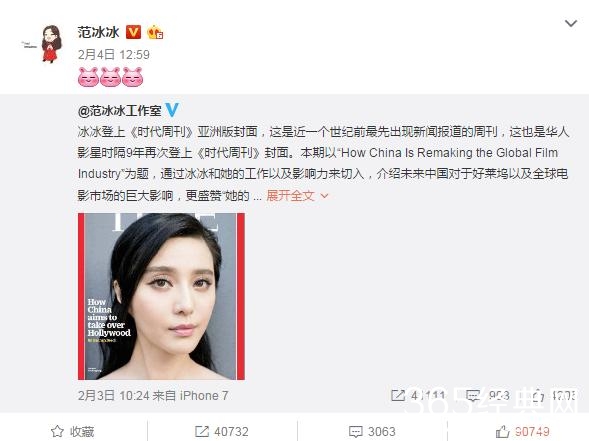Screen dimensions: 589x441
Task: Open the 2月4日 12:59 post timestamp
Action: click(x=114, y=55)
